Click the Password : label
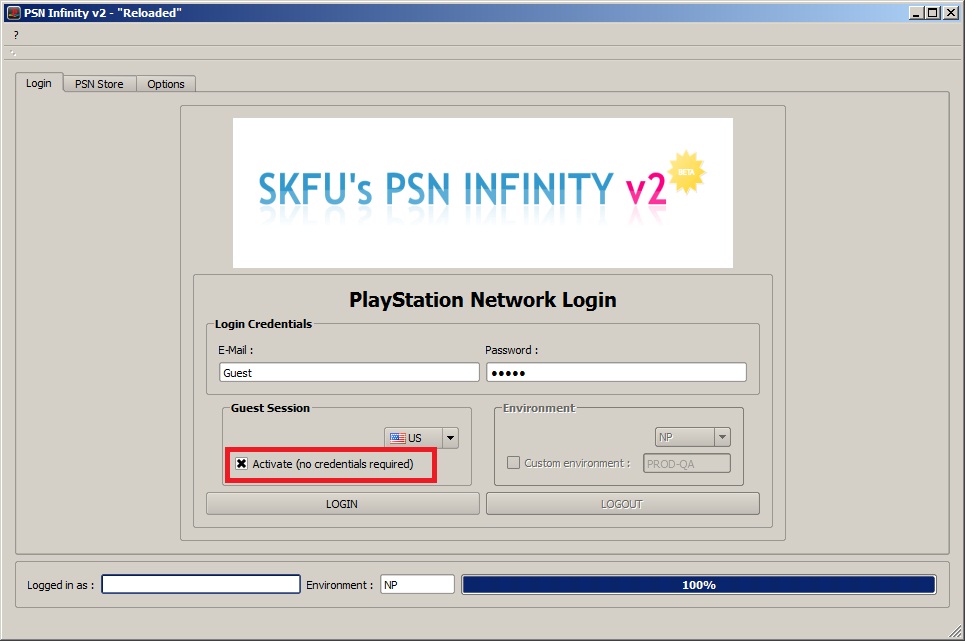 tap(511, 350)
